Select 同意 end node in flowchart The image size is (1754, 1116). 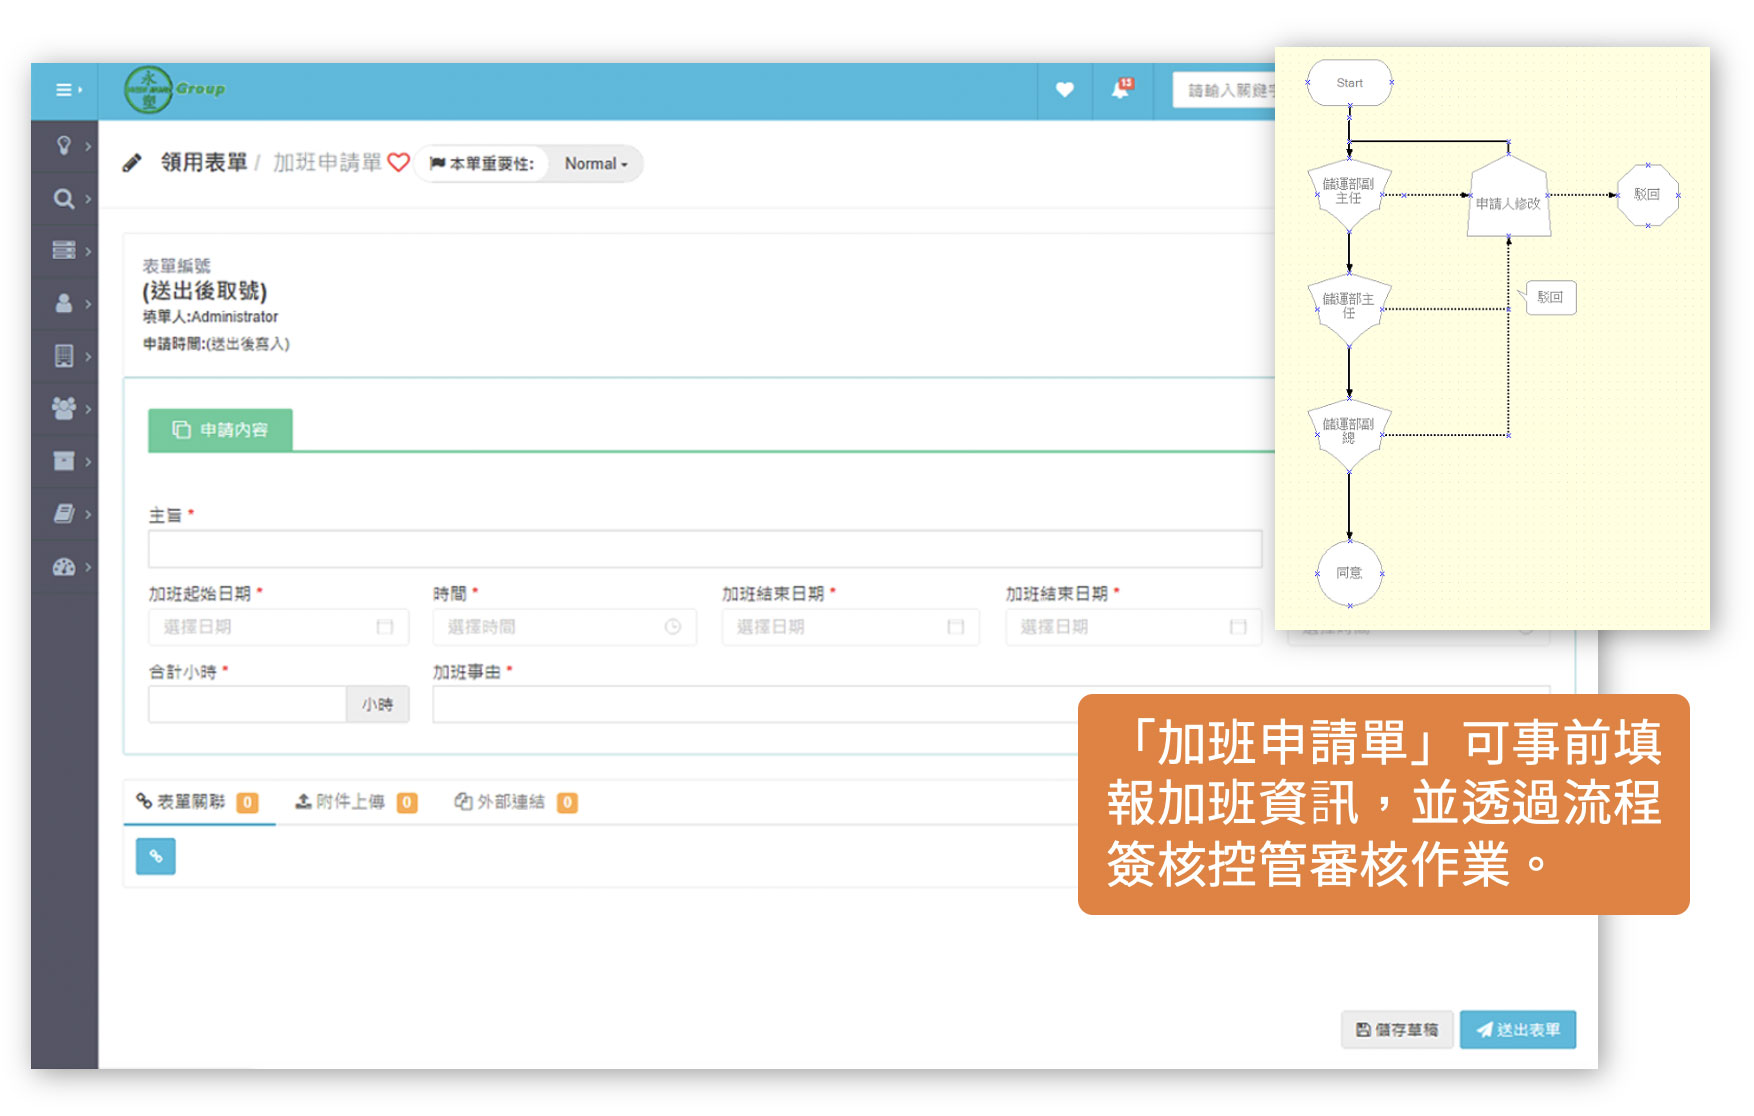coord(1349,573)
